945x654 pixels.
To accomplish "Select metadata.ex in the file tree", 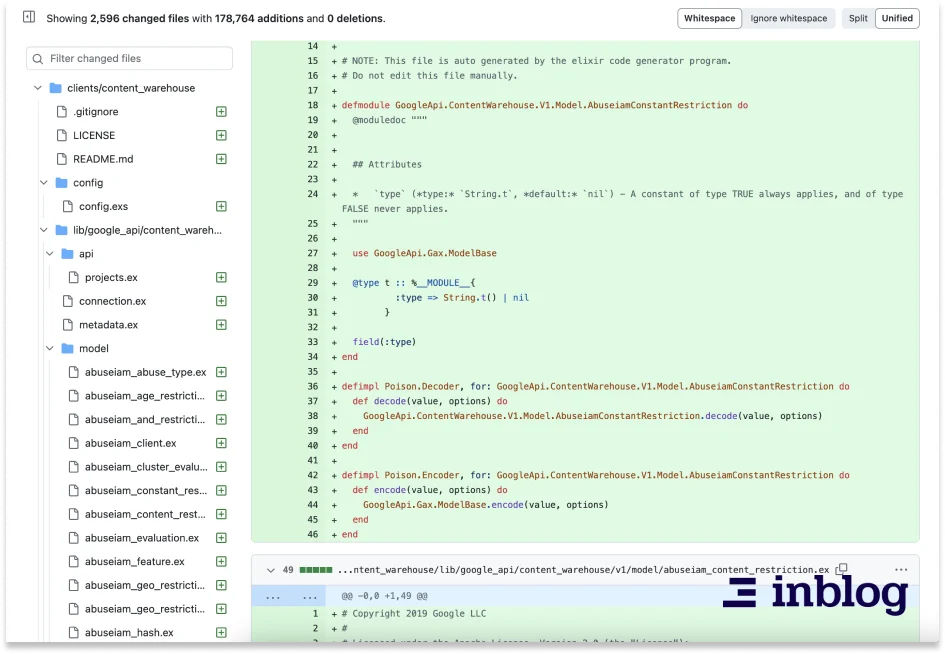I will [x=108, y=325].
